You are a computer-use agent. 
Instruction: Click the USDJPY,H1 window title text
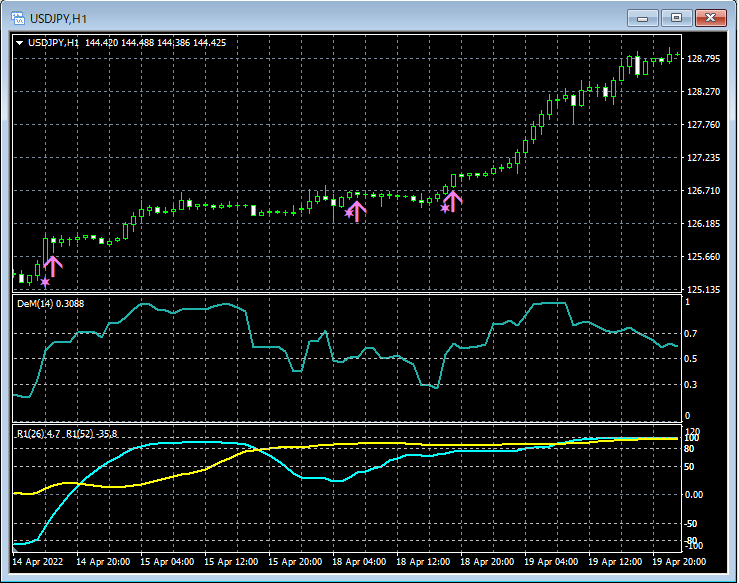pos(58,18)
